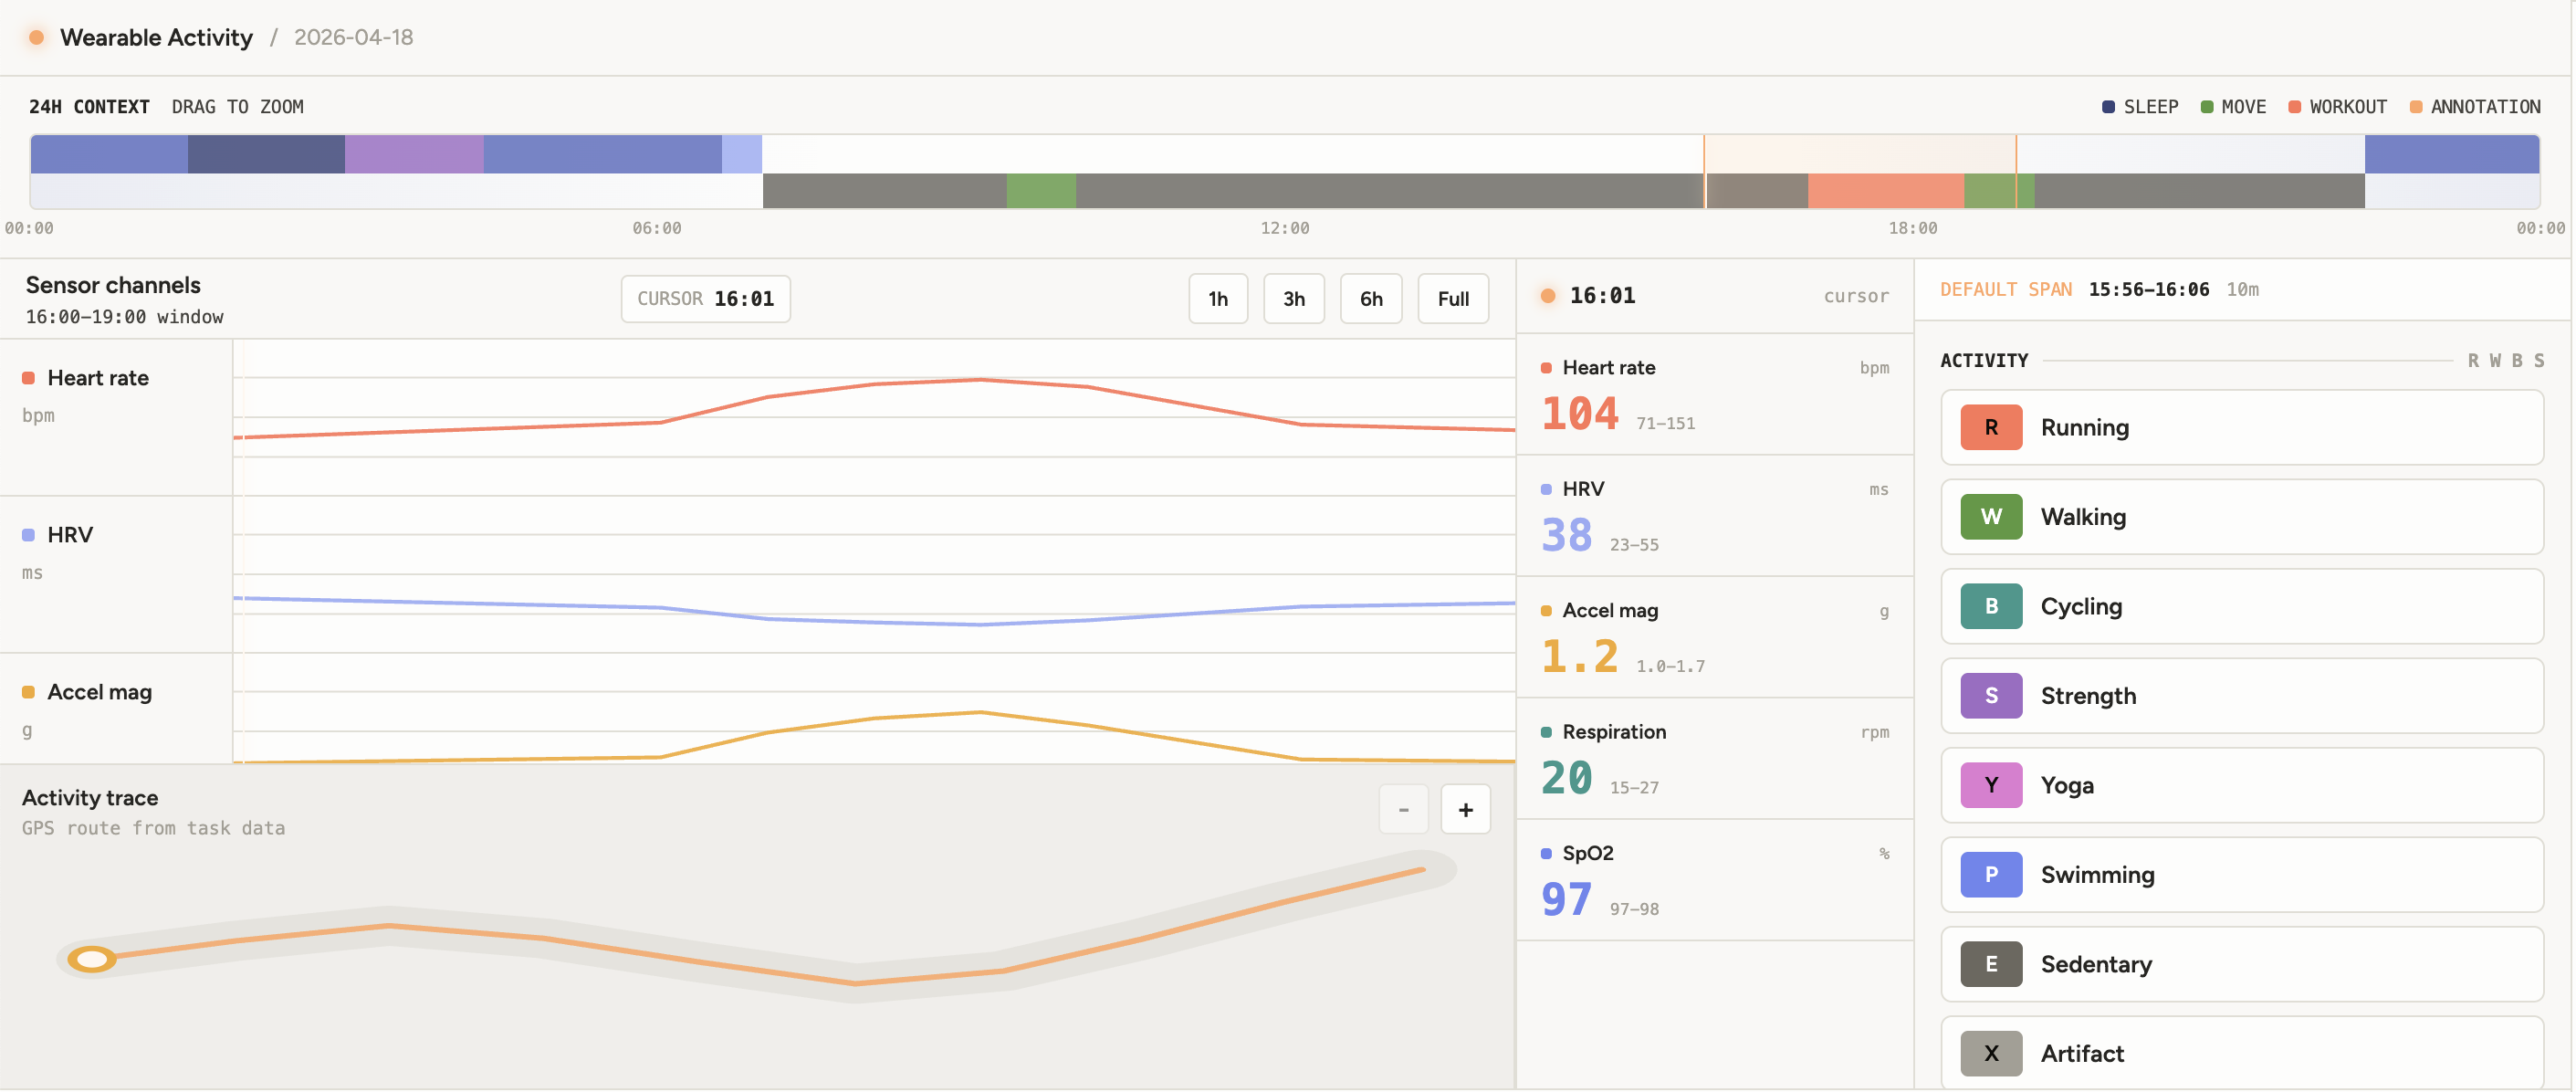The width and height of the screenshot is (2576, 1092).
Task: Click the orange dot beside Wearable Activity
Action: coord(36,37)
